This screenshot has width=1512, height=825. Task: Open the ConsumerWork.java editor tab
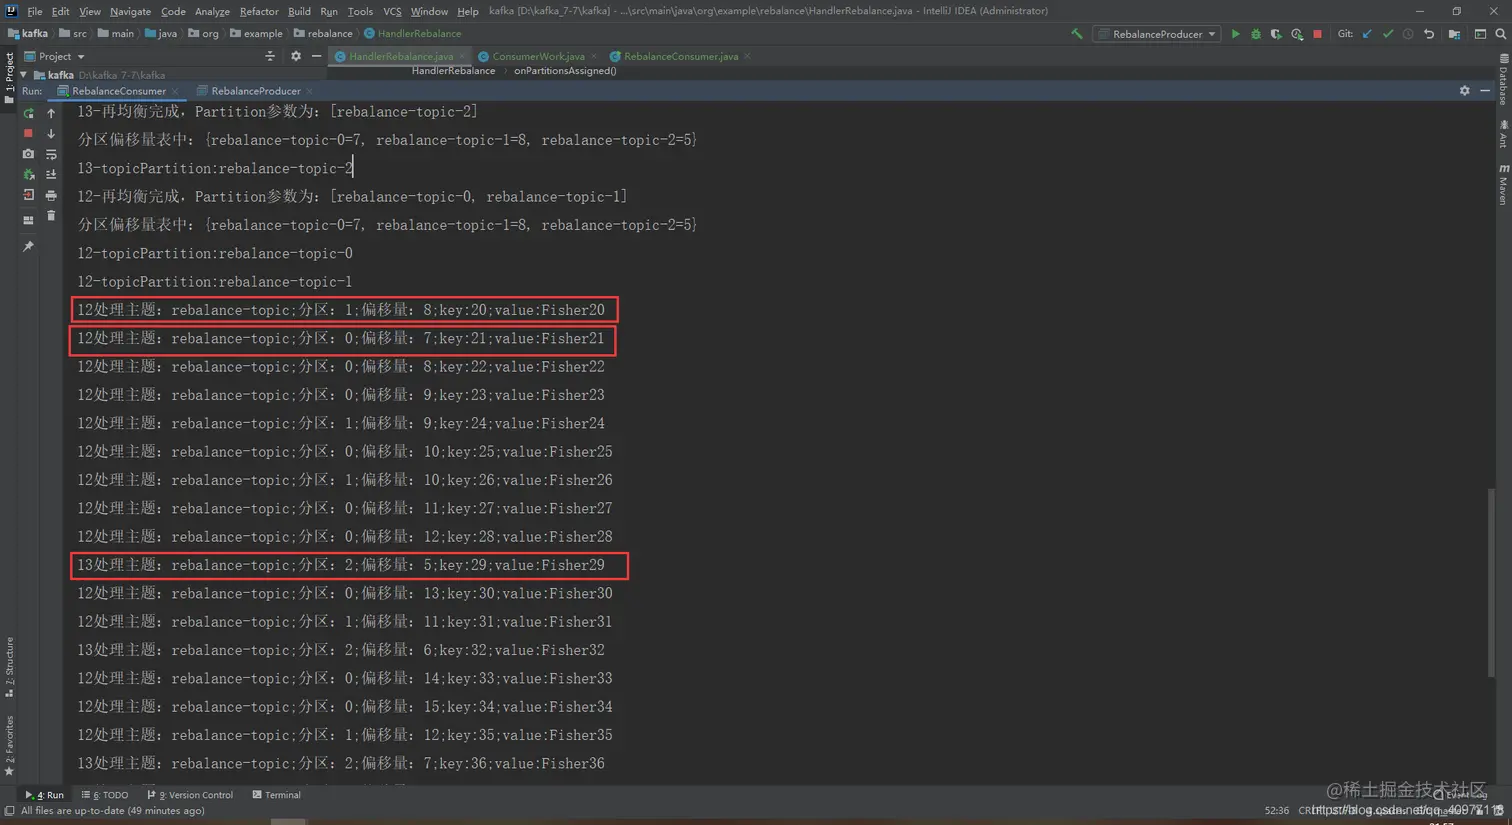538,57
